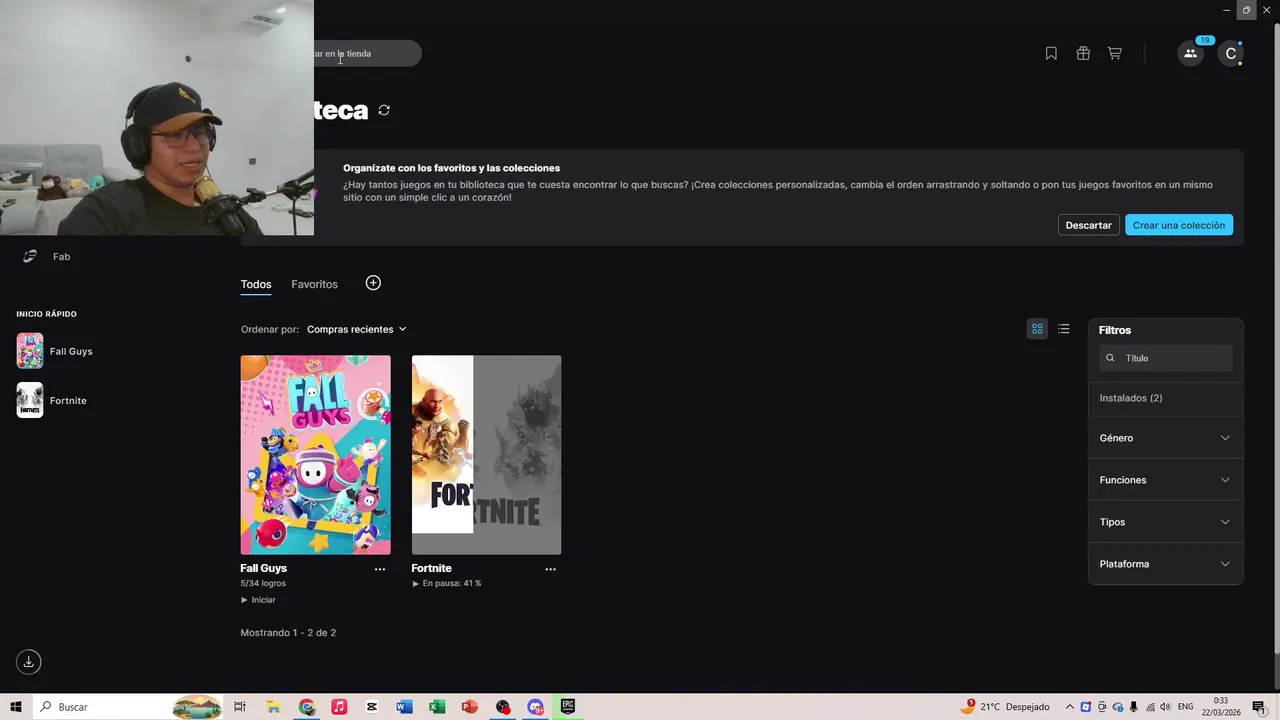Open the wishlist bookmark icon

coord(1051,53)
